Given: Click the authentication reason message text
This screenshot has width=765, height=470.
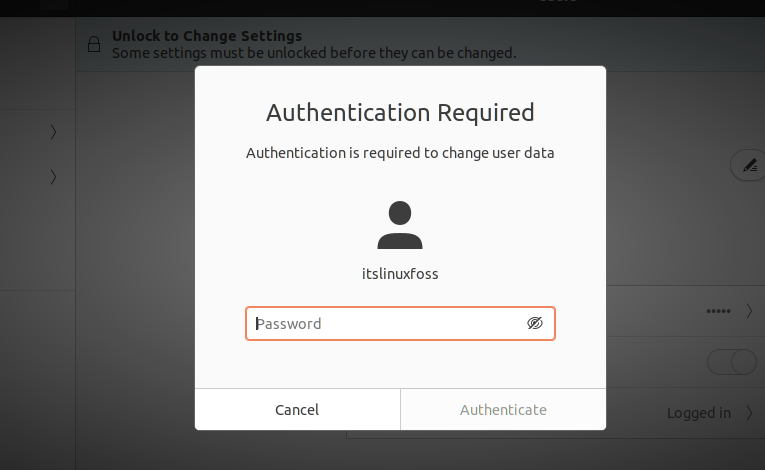Looking at the screenshot, I should click(400, 153).
